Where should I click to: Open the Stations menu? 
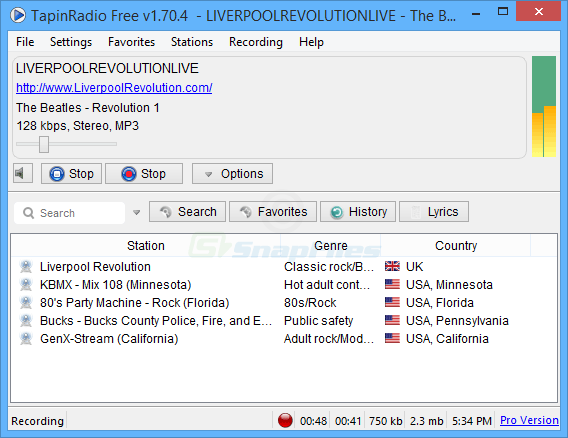click(192, 42)
